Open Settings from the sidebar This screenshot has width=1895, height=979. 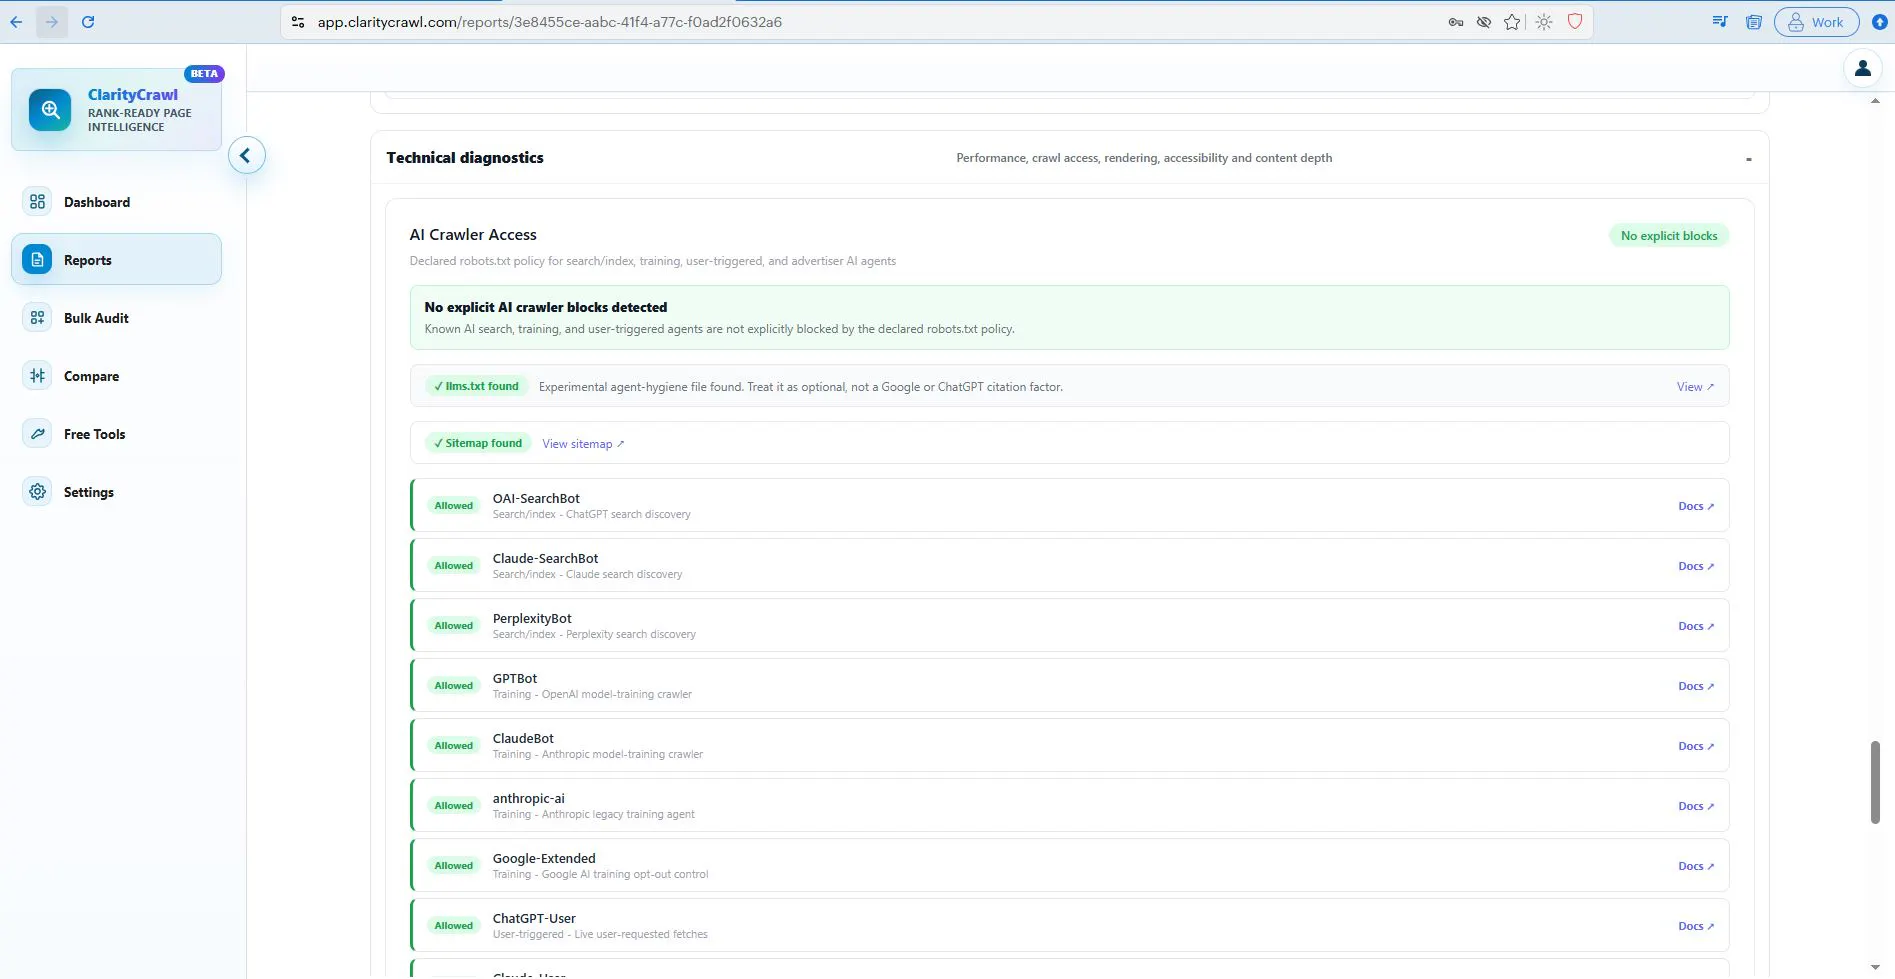(x=116, y=492)
